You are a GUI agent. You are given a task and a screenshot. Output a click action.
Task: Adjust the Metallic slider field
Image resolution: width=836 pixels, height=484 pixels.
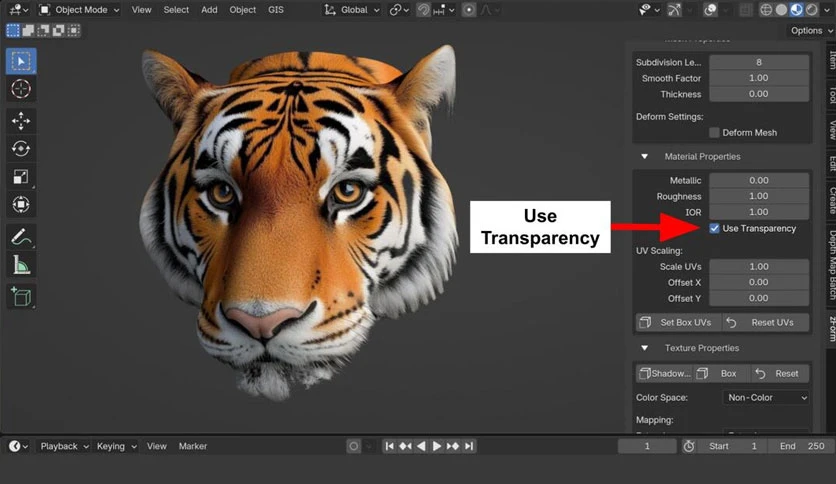tap(759, 180)
